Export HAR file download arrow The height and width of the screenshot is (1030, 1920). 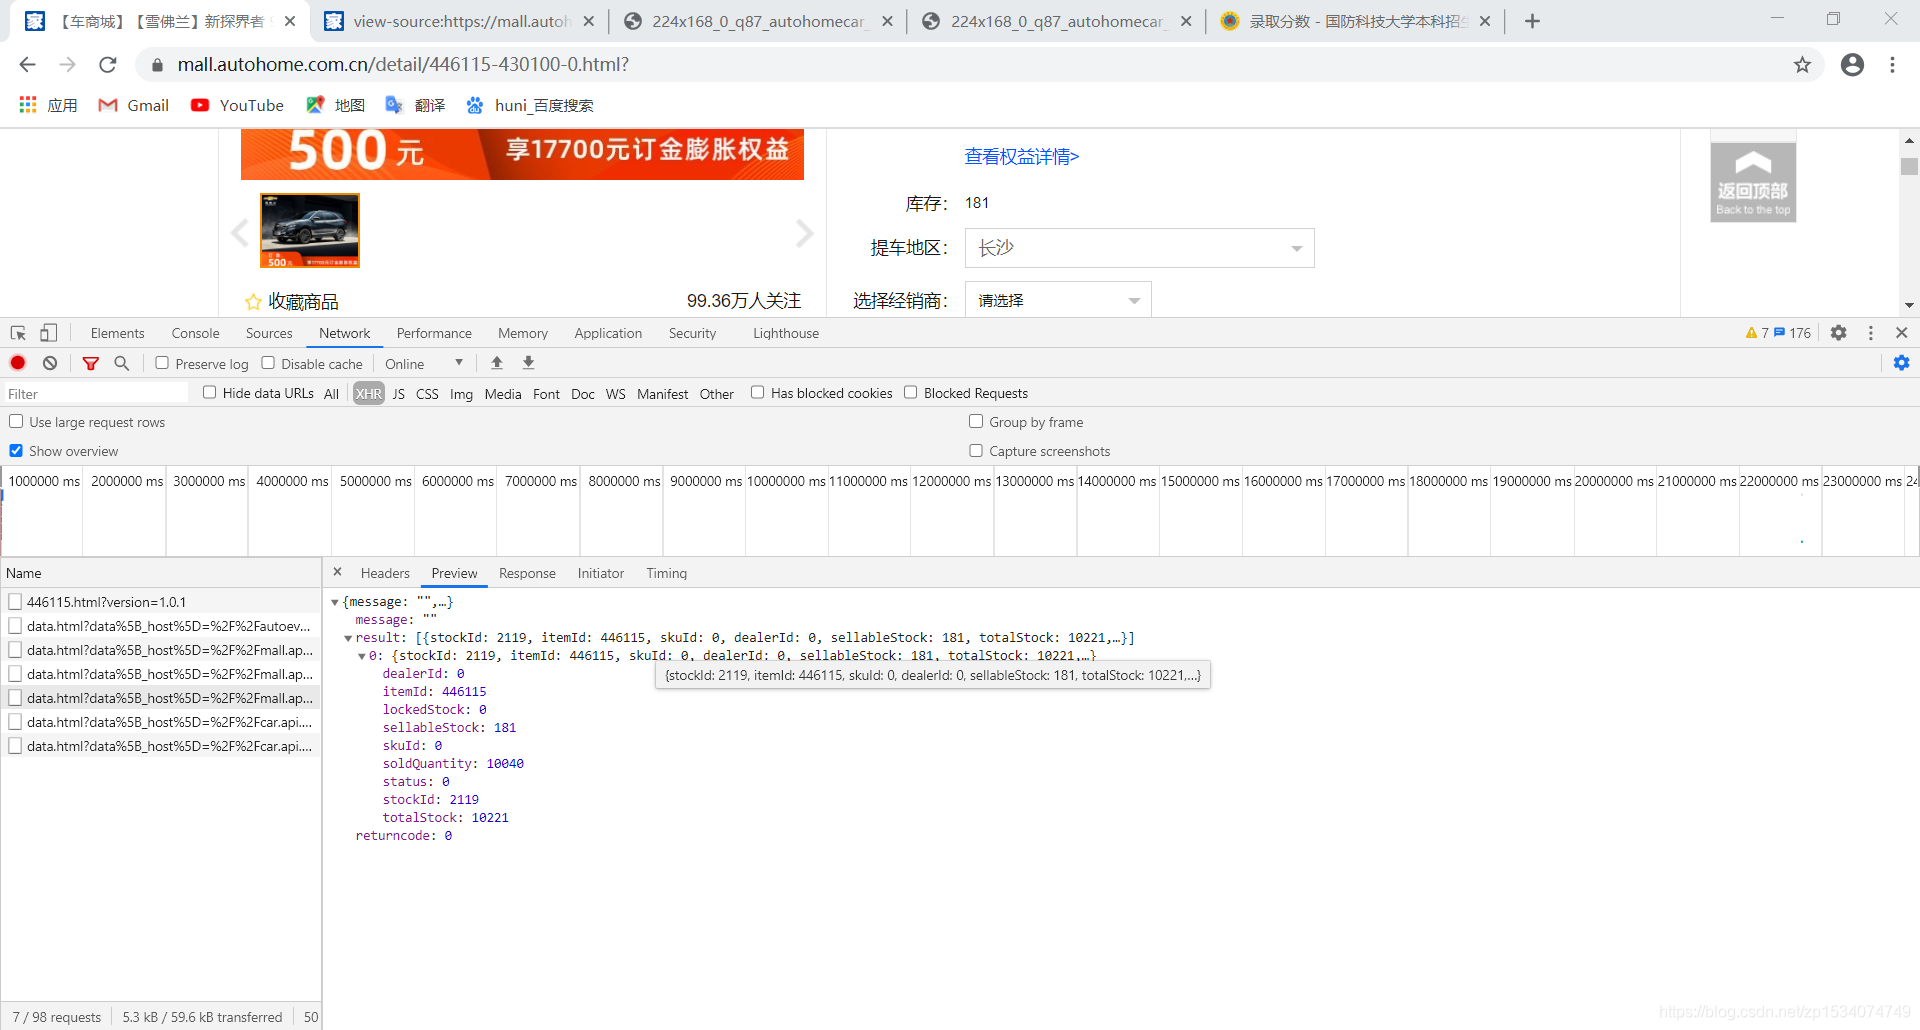(529, 363)
